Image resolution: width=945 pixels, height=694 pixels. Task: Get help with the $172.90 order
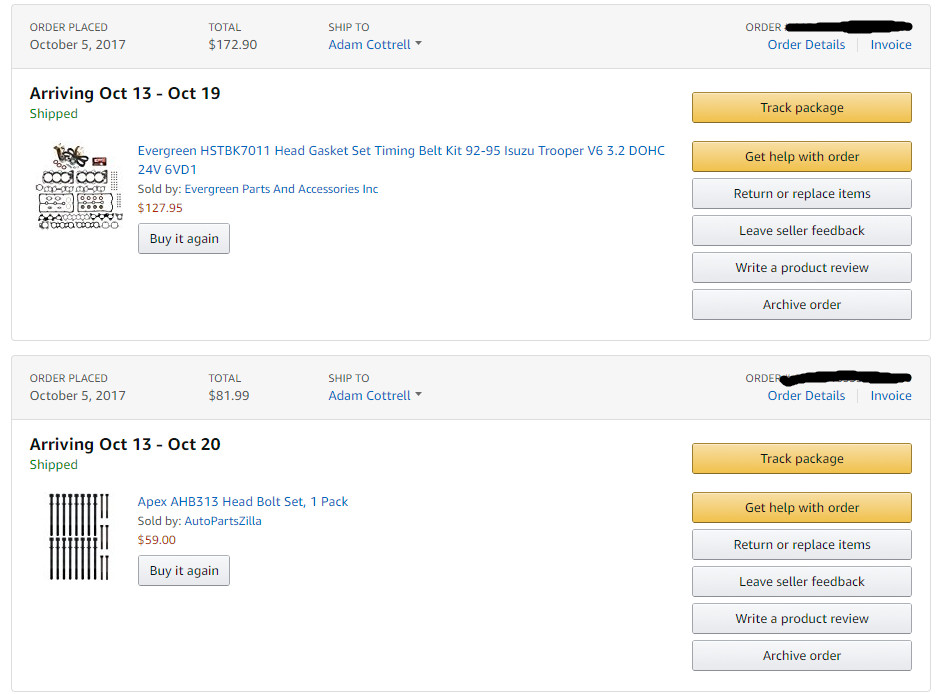(802, 157)
